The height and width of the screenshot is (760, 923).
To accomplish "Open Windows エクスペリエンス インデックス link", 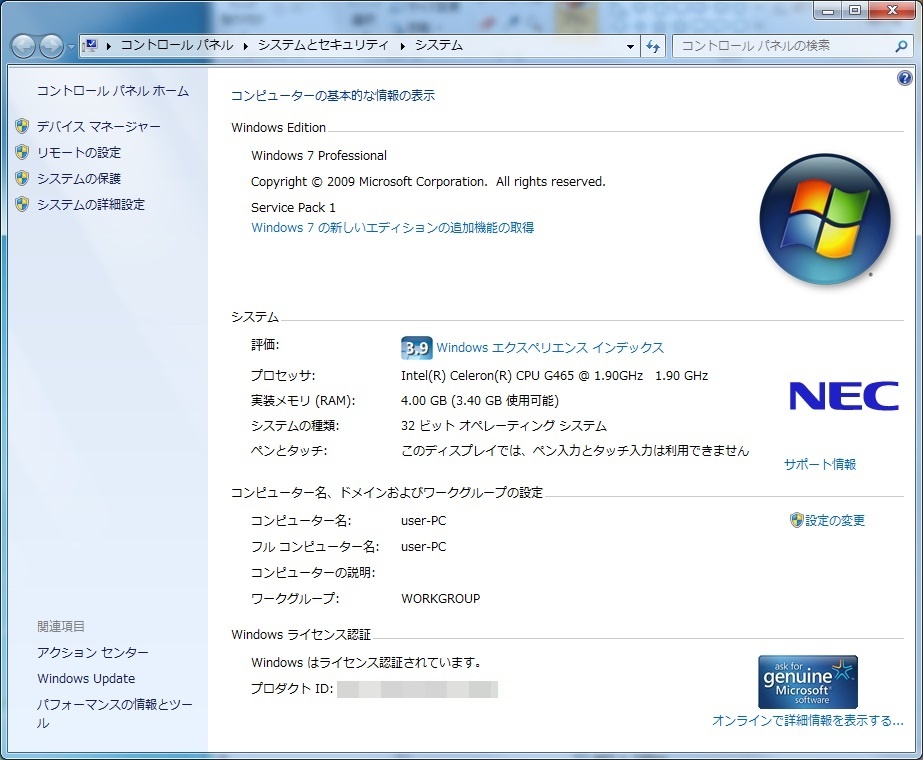I will tap(550, 347).
